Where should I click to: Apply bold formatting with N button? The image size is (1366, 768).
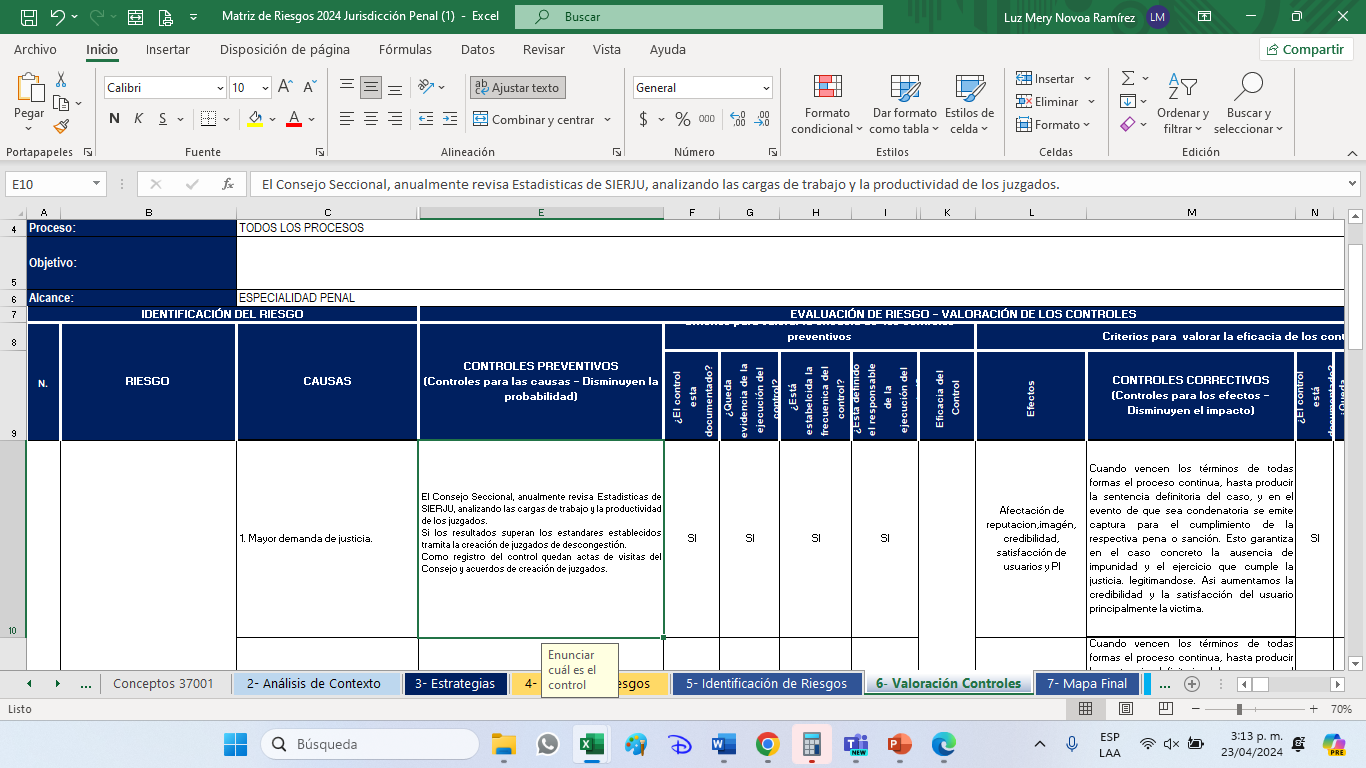114,119
